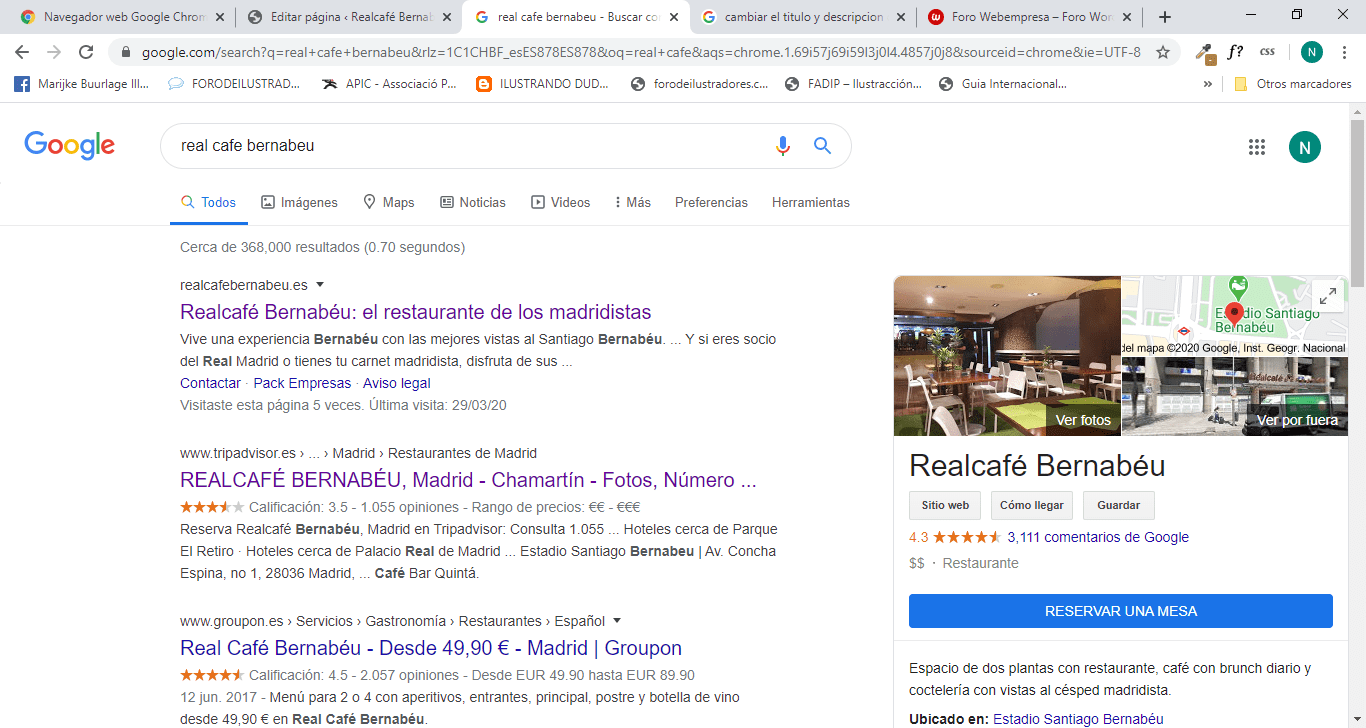Screen dimensions: 1366x728
Task: Click the Chrome address bar URL
Action: (640, 52)
